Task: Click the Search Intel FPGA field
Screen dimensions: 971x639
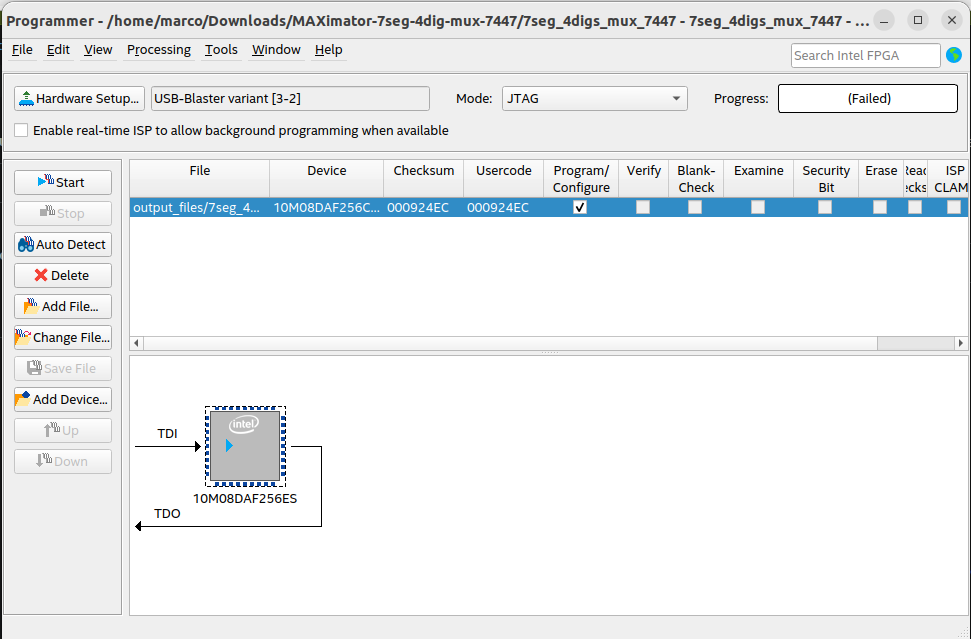Action: point(865,55)
